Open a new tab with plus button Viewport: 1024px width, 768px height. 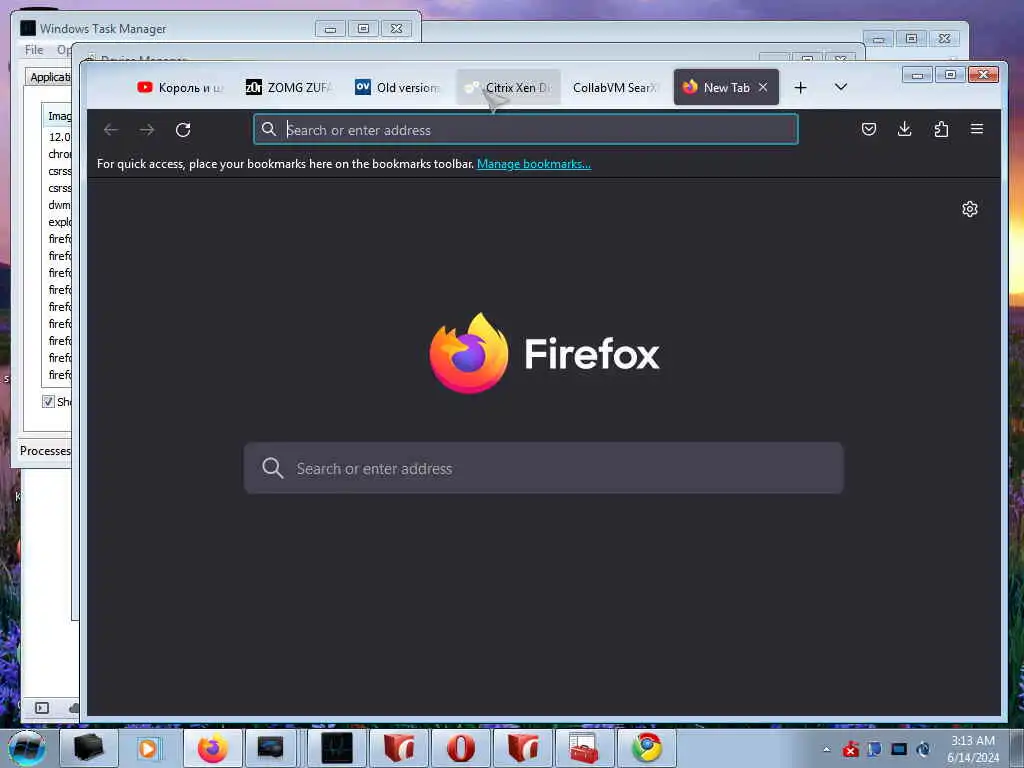801,88
